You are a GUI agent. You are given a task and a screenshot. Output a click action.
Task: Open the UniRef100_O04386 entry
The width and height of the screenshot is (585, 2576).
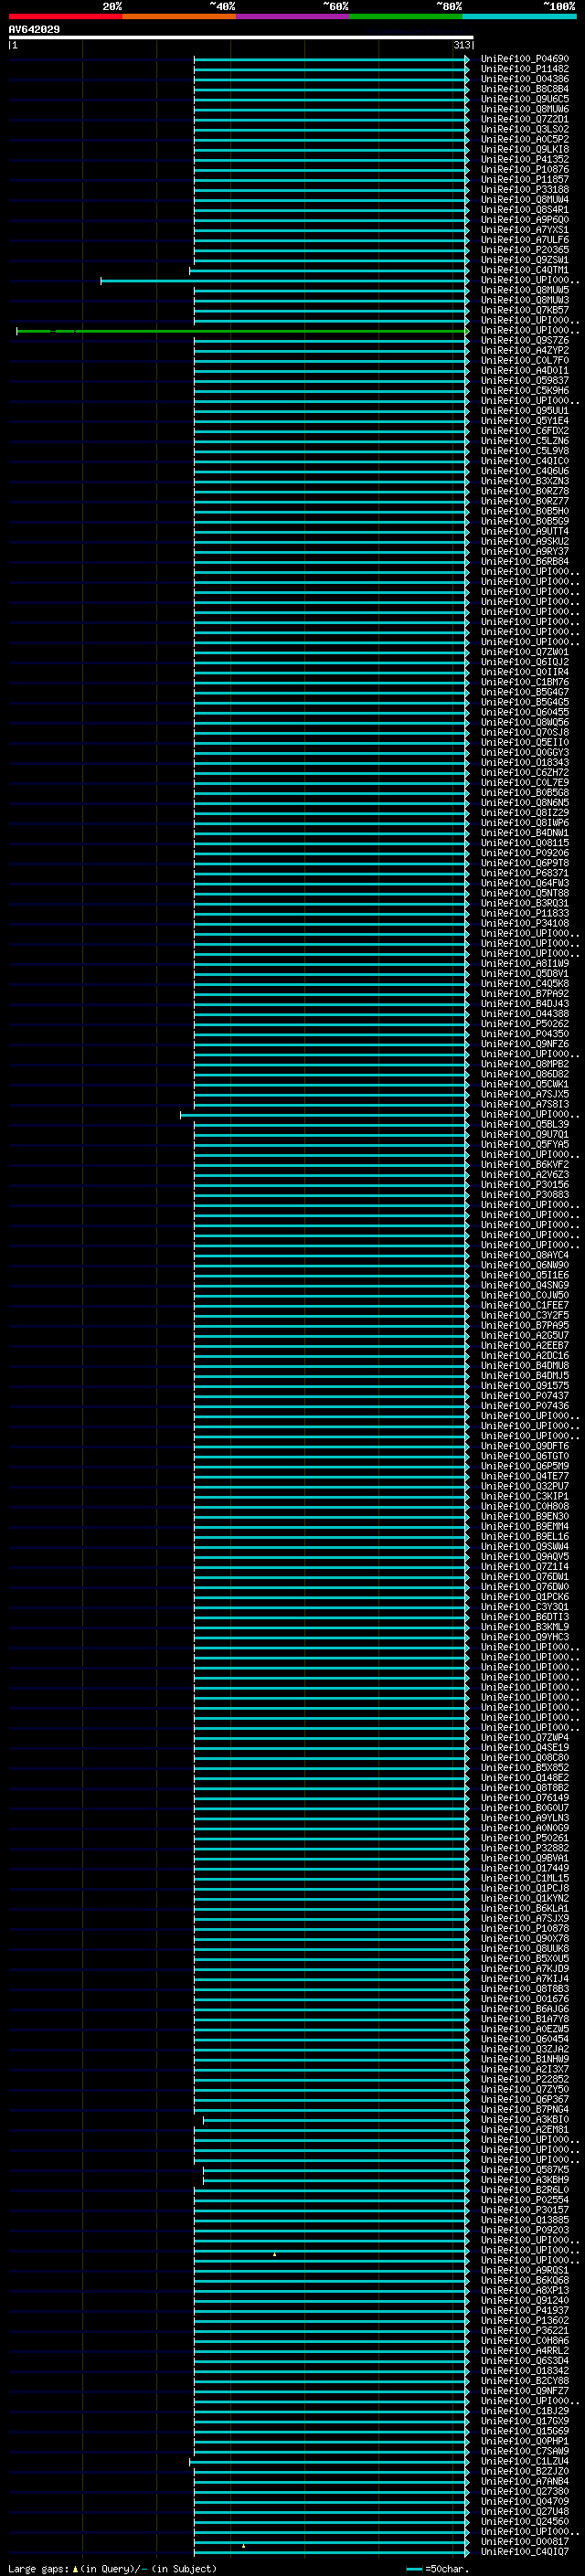tap(524, 79)
